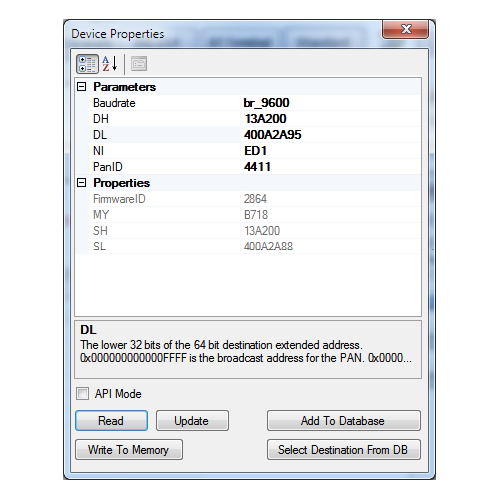The width and height of the screenshot is (500, 500).
Task: Edit the DH value 13A200
Action: (x=330, y=119)
